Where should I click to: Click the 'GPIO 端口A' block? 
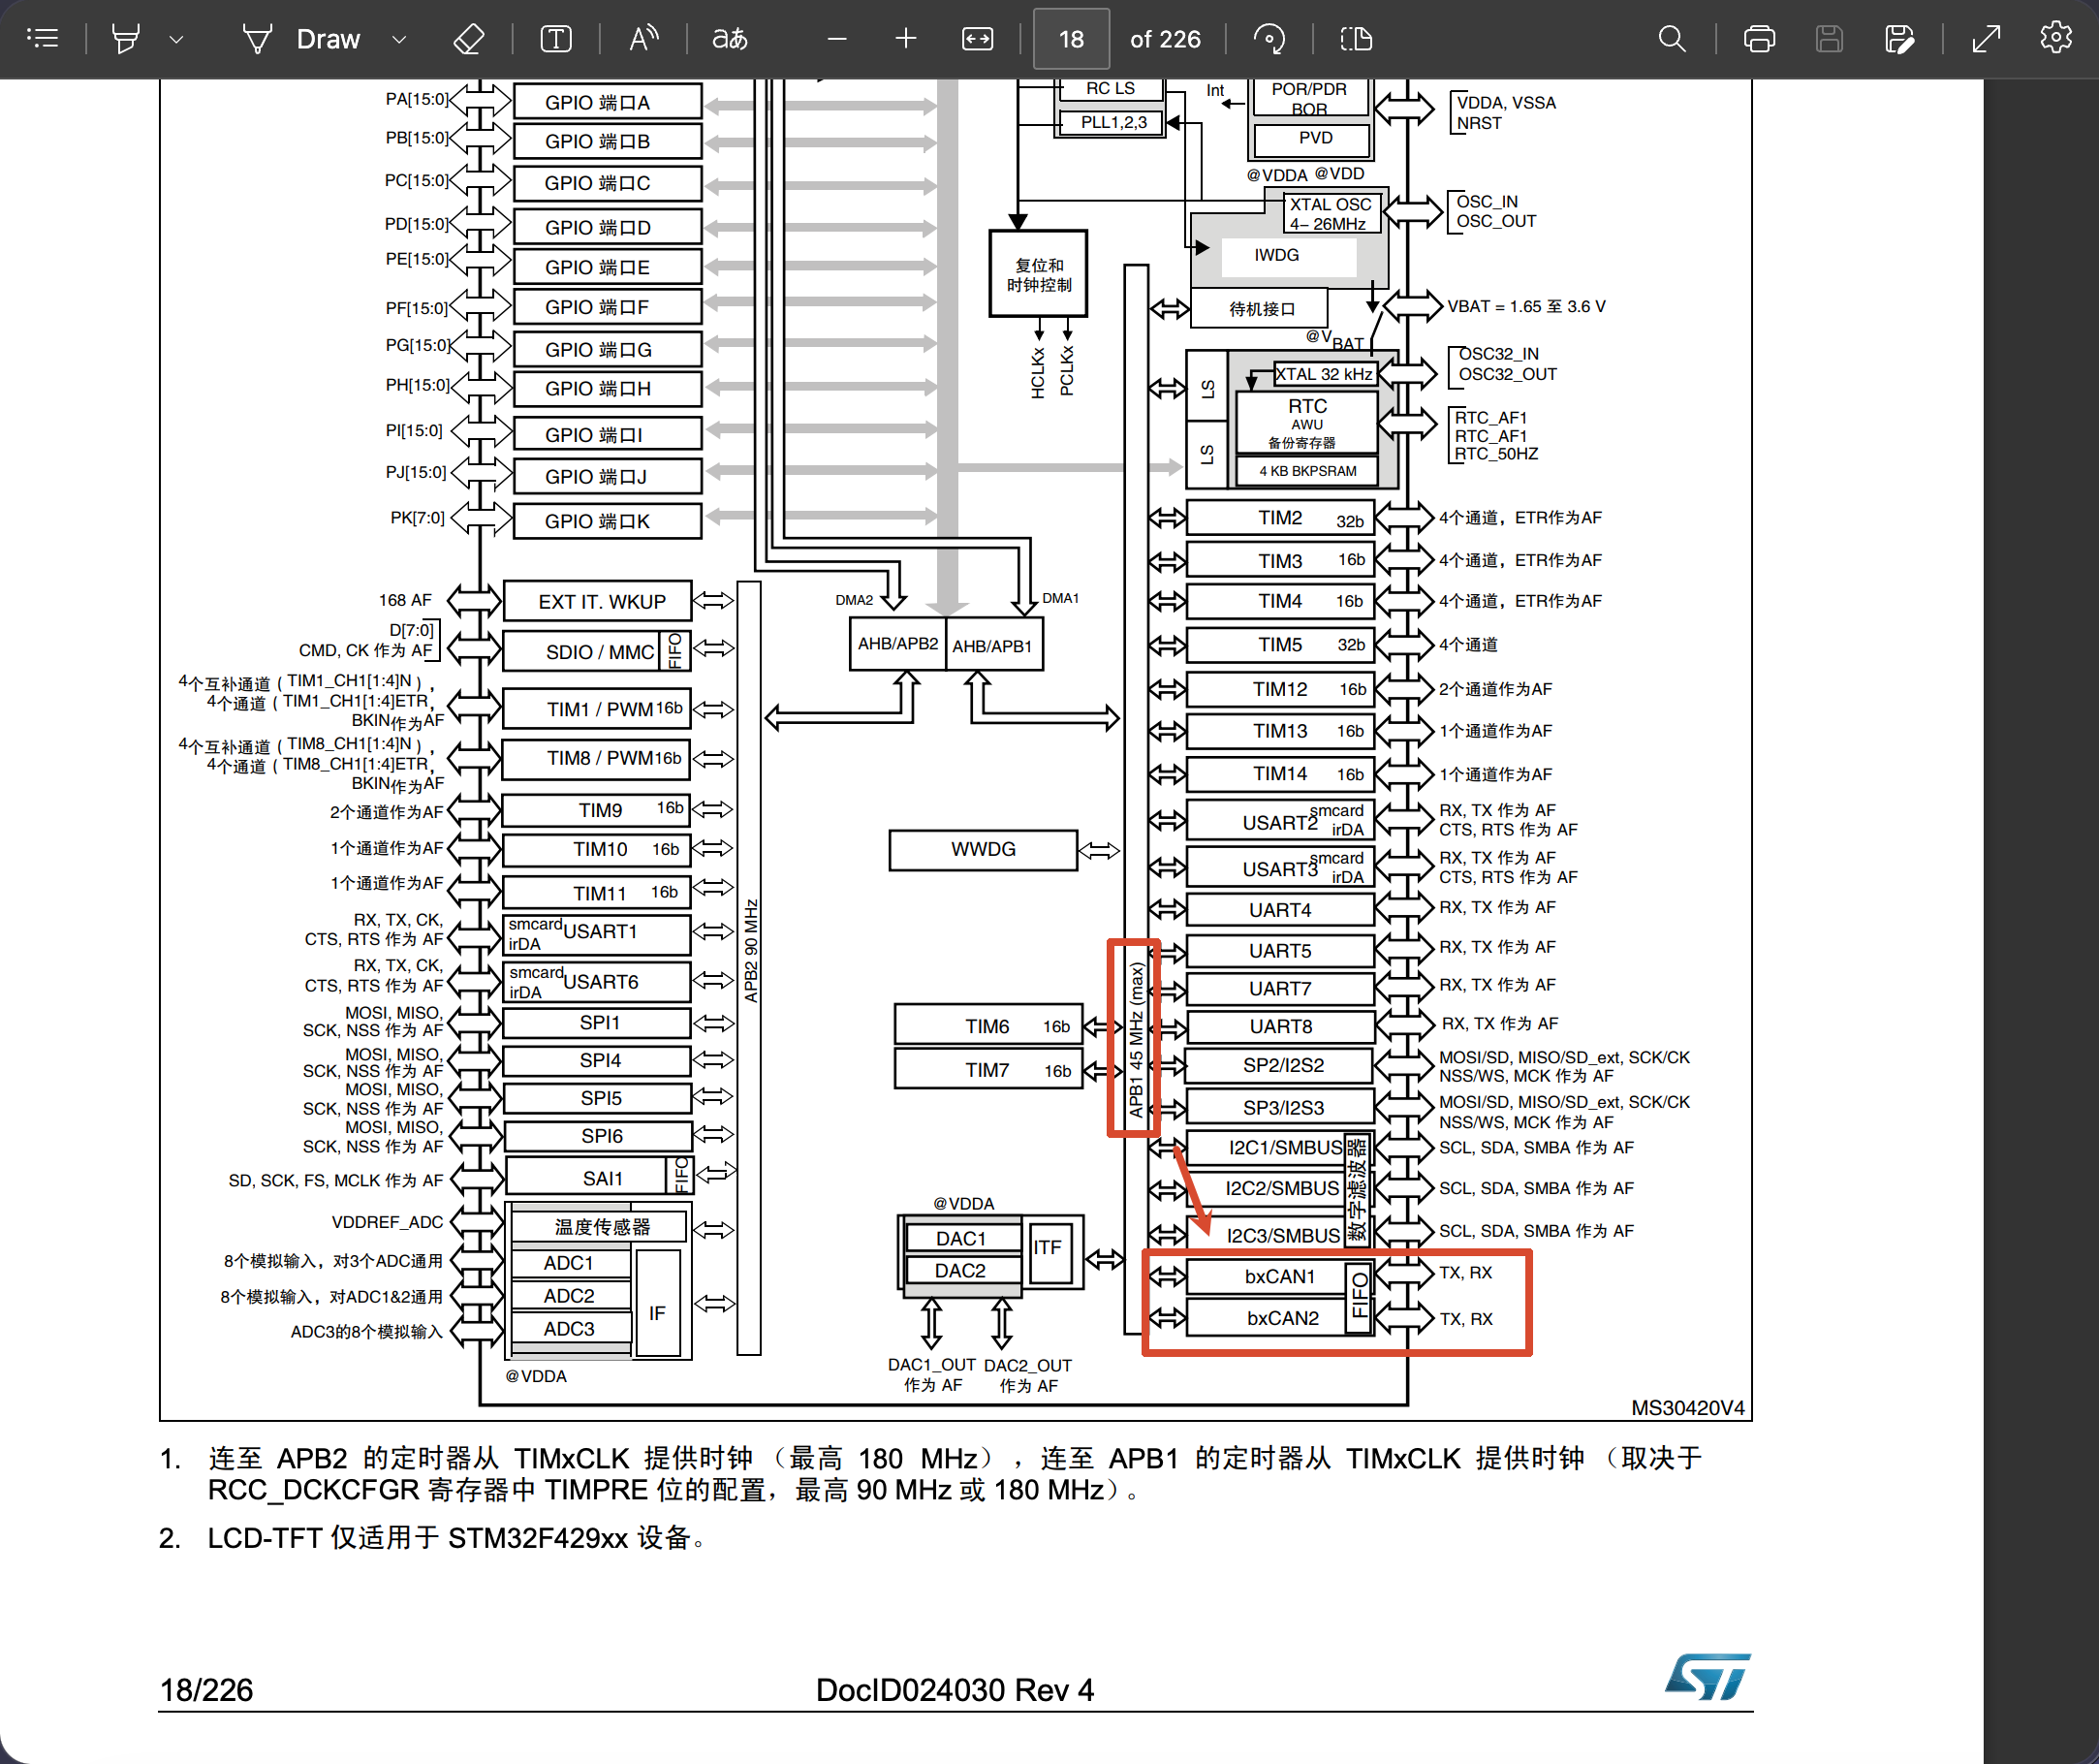click(607, 102)
